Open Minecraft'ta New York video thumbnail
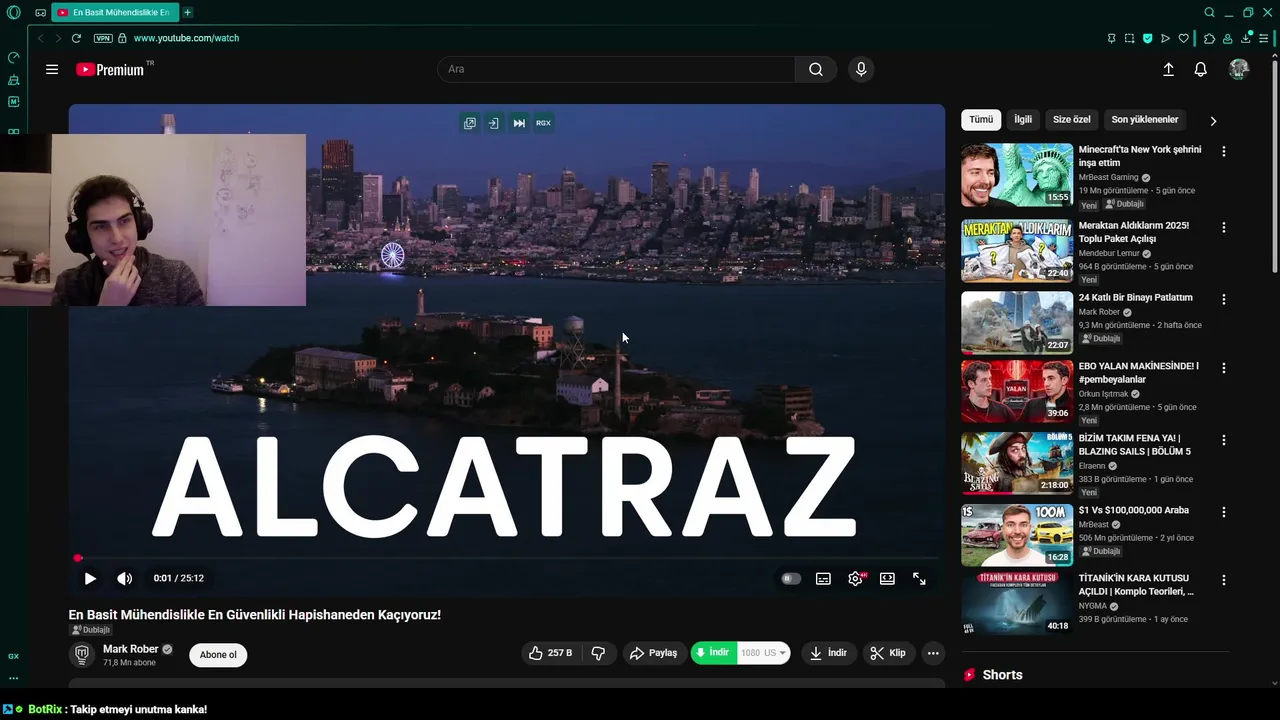The image size is (1280, 720). (1017, 175)
